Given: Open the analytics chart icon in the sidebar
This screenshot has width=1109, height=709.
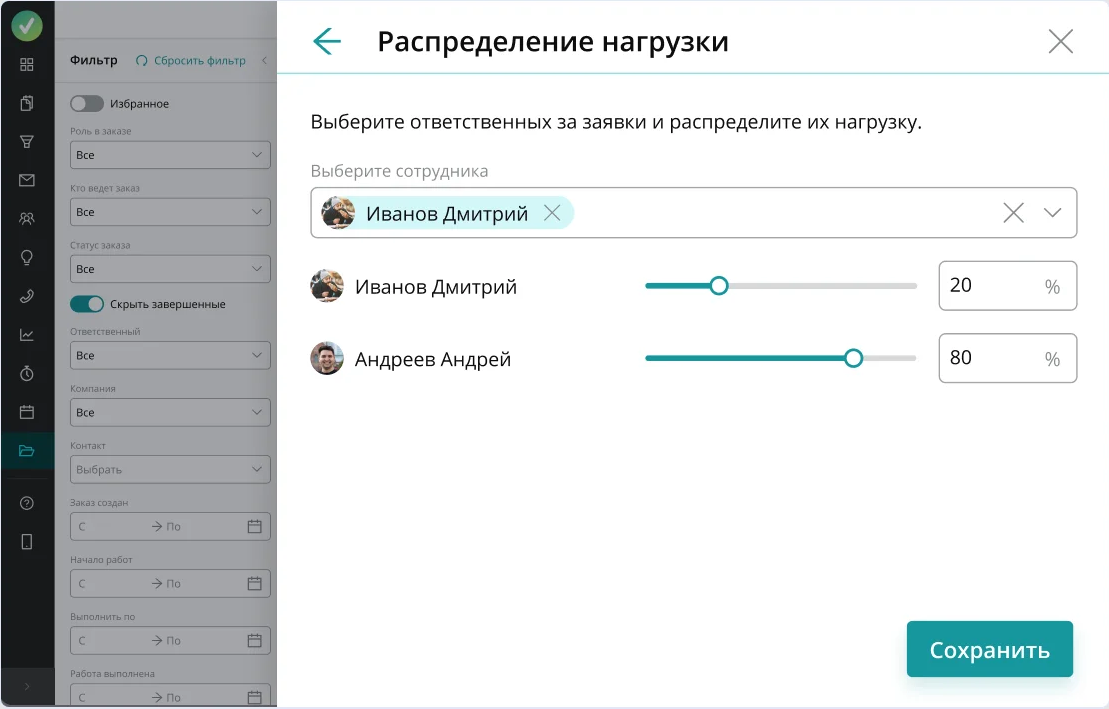Looking at the screenshot, I should coord(27,335).
